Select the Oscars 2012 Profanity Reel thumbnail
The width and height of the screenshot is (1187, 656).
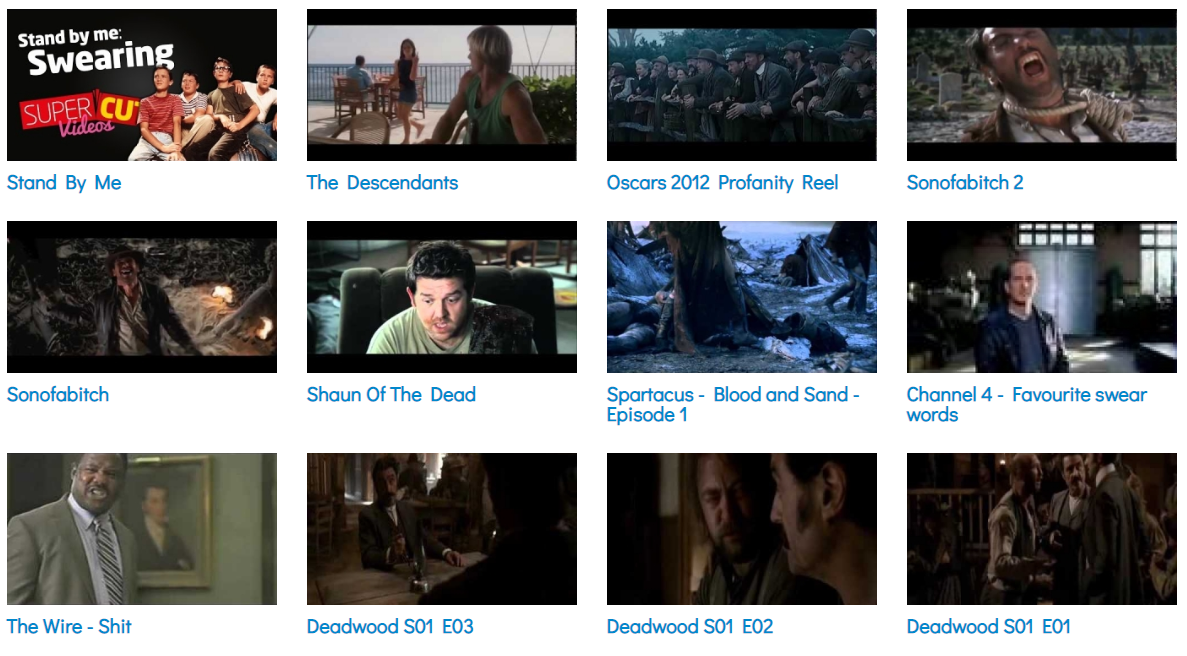pos(741,85)
